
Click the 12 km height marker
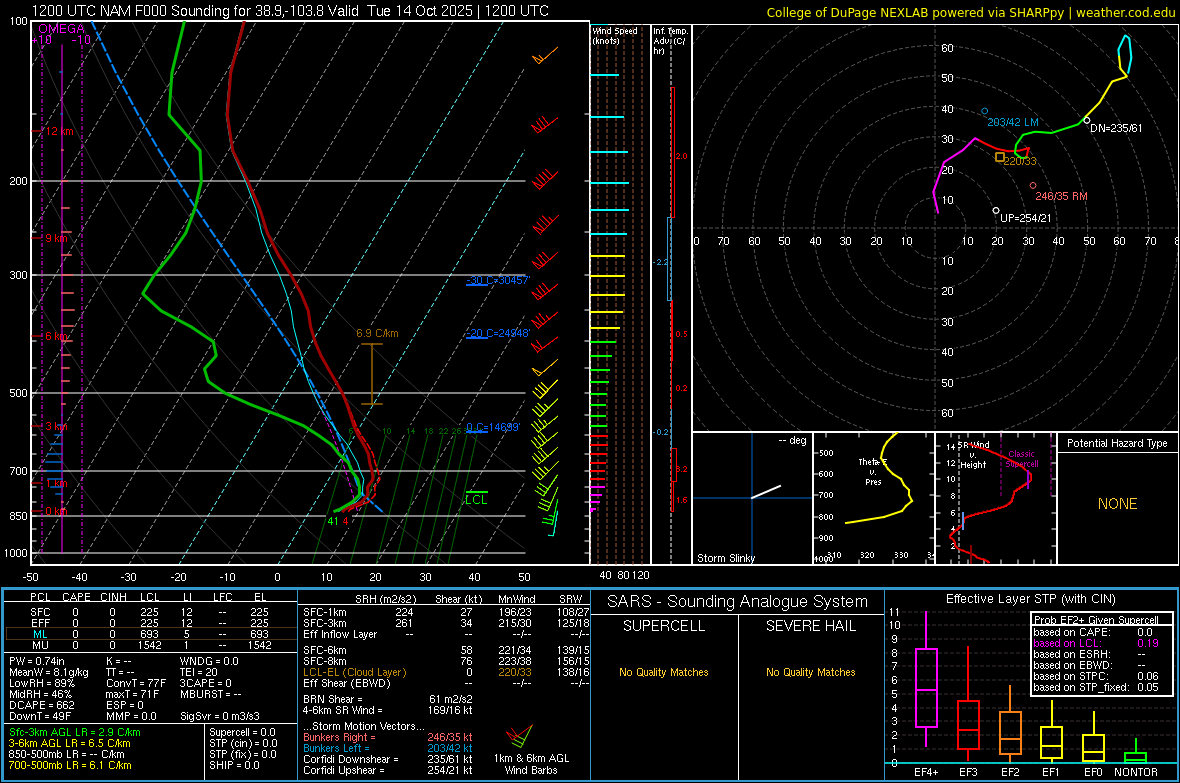59,131
